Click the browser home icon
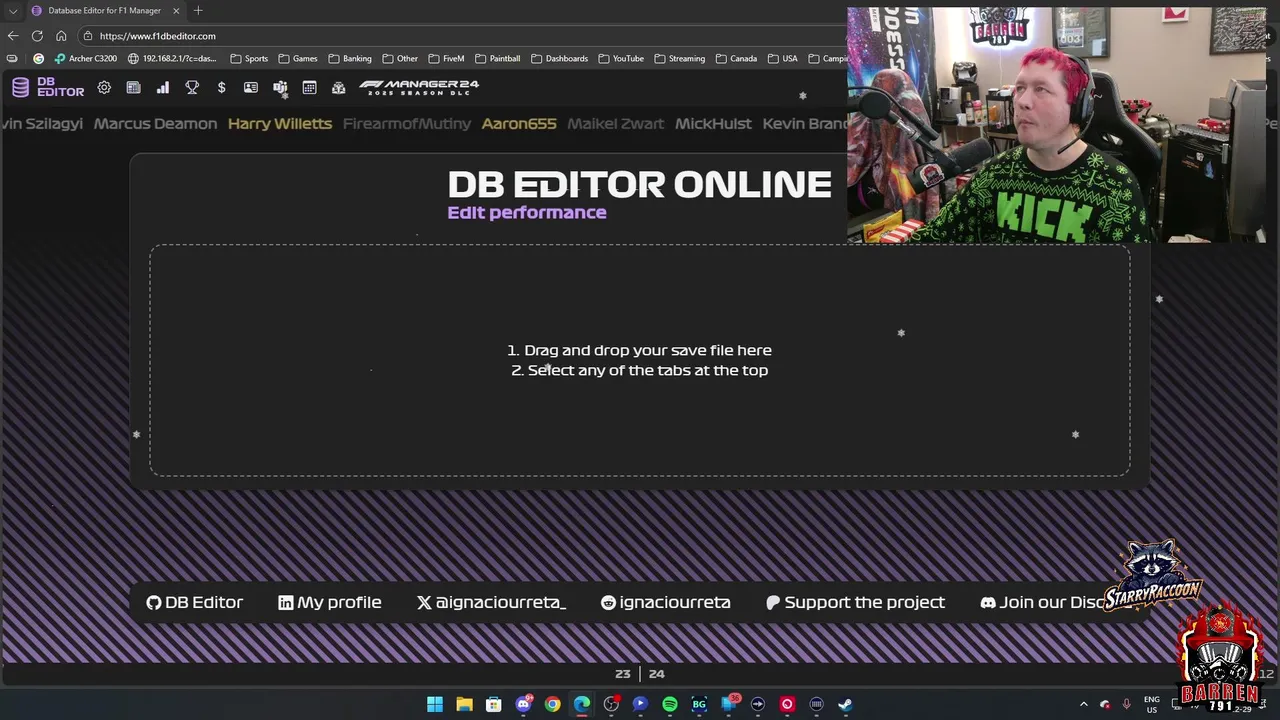The width and height of the screenshot is (1280, 720). (x=61, y=36)
